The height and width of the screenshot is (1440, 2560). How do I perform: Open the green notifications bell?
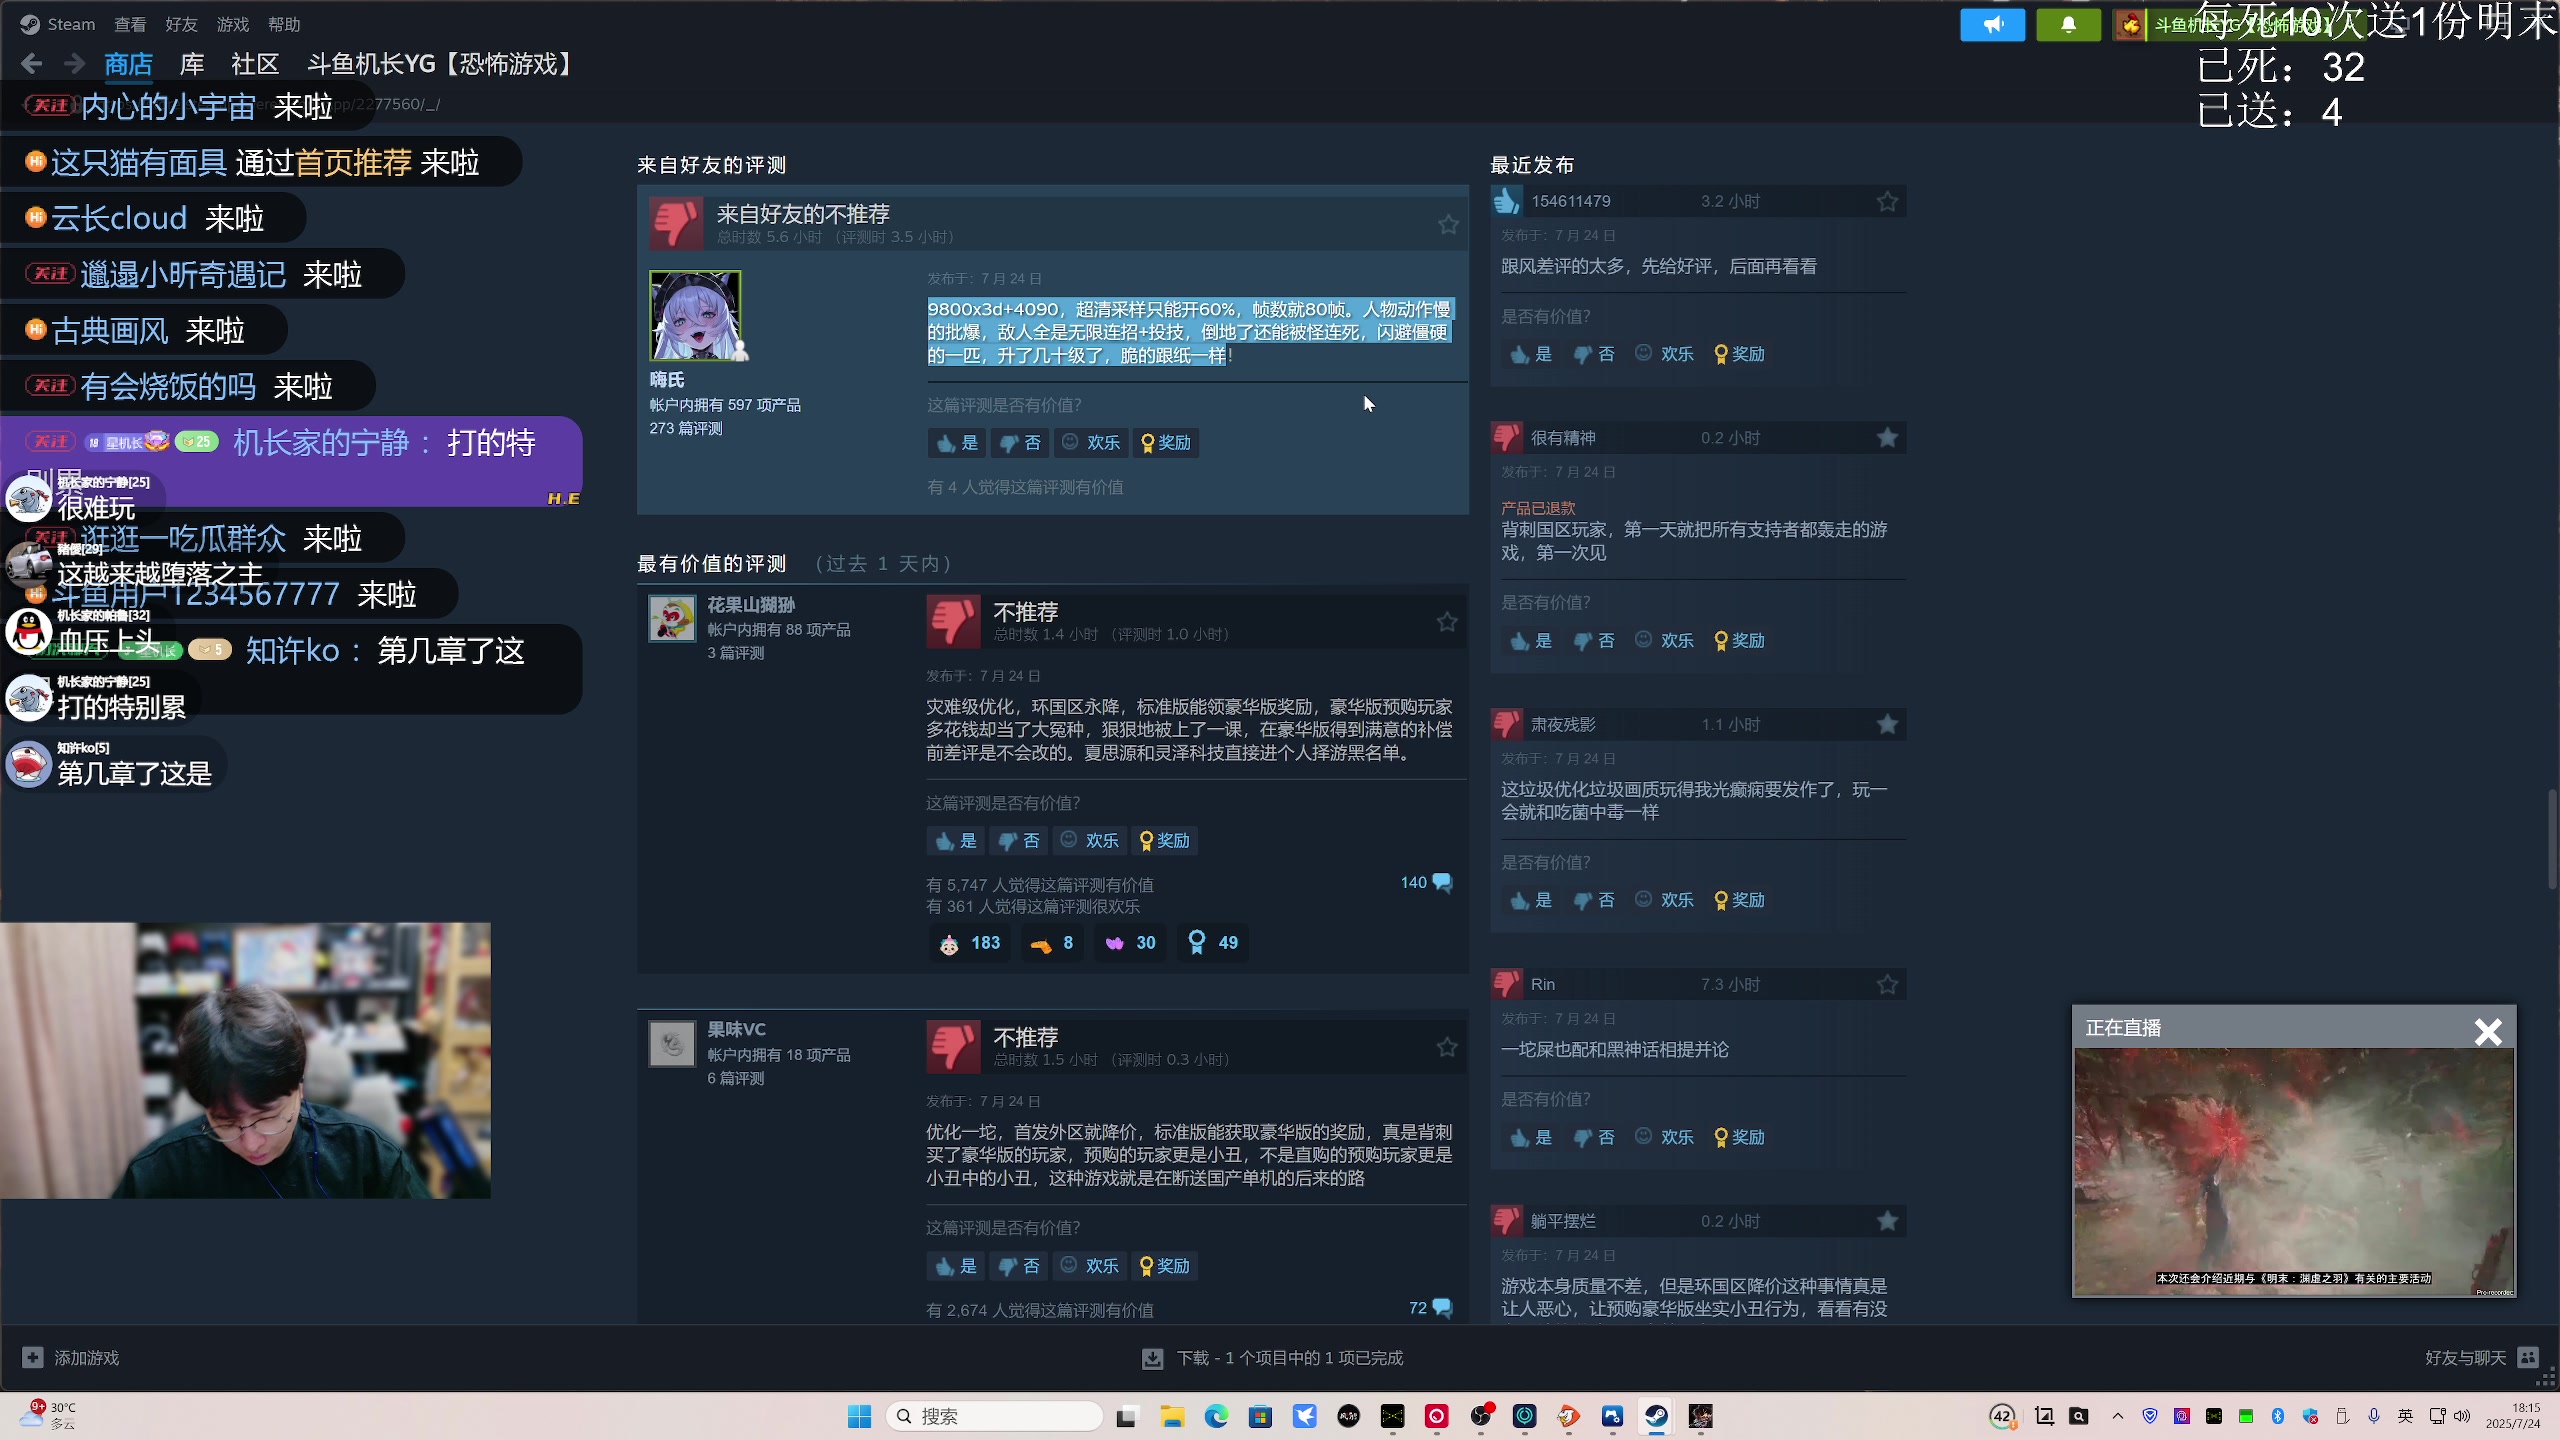[2069, 24]
